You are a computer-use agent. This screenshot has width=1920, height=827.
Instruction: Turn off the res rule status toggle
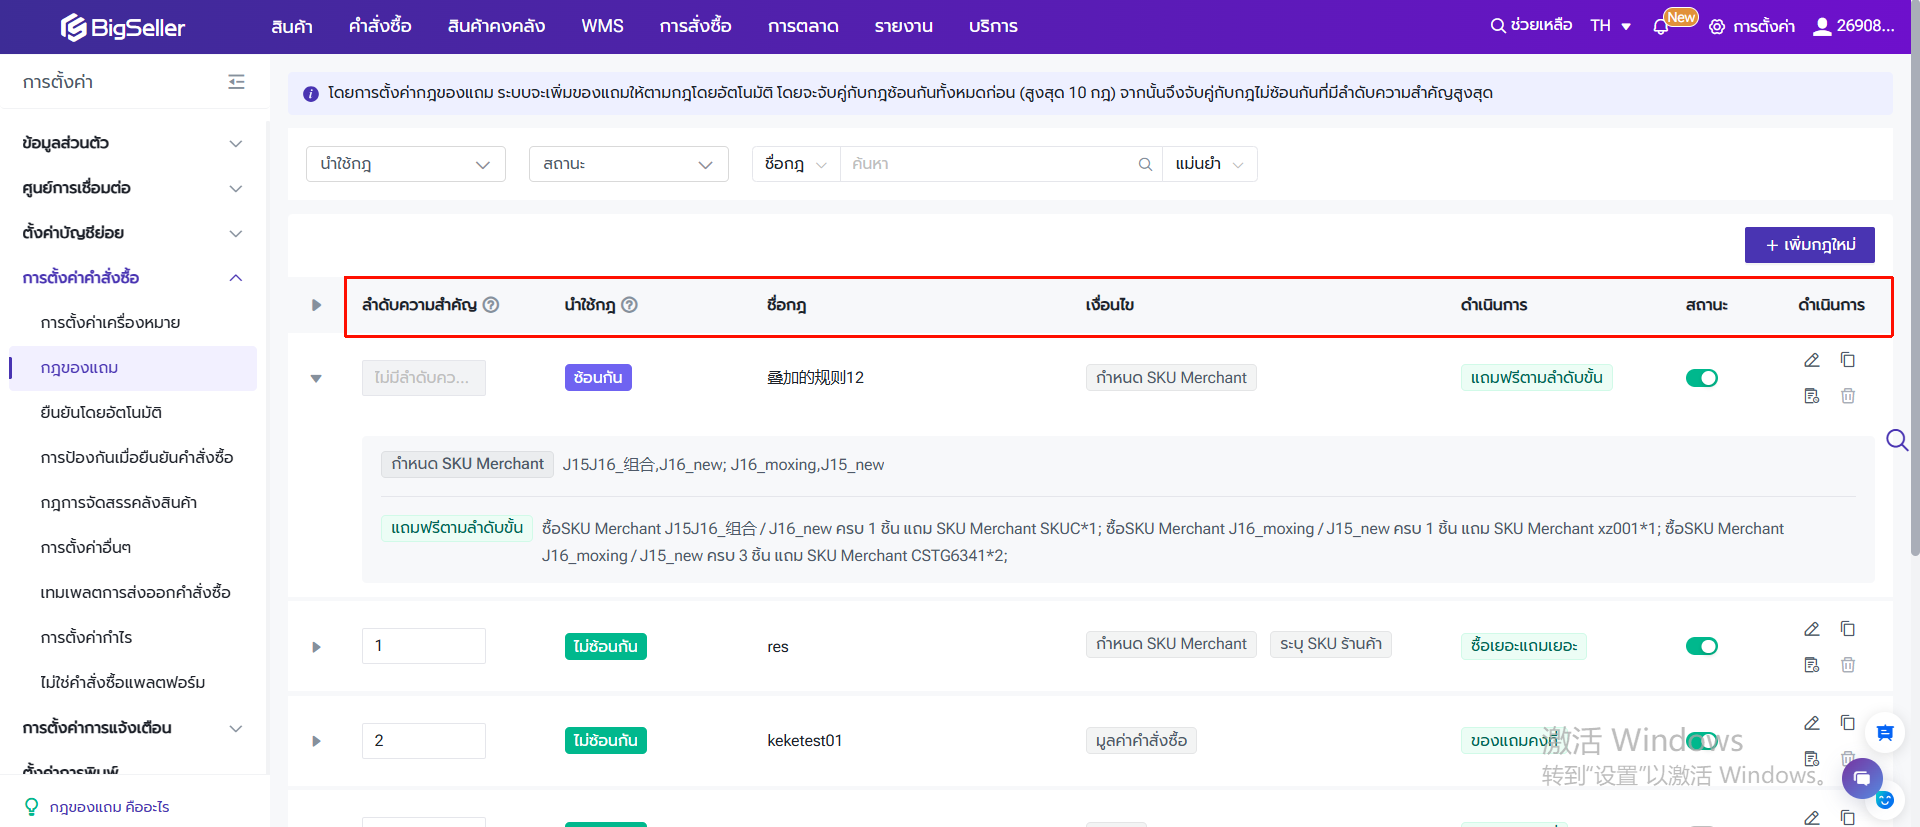[x=1701, y=646]
